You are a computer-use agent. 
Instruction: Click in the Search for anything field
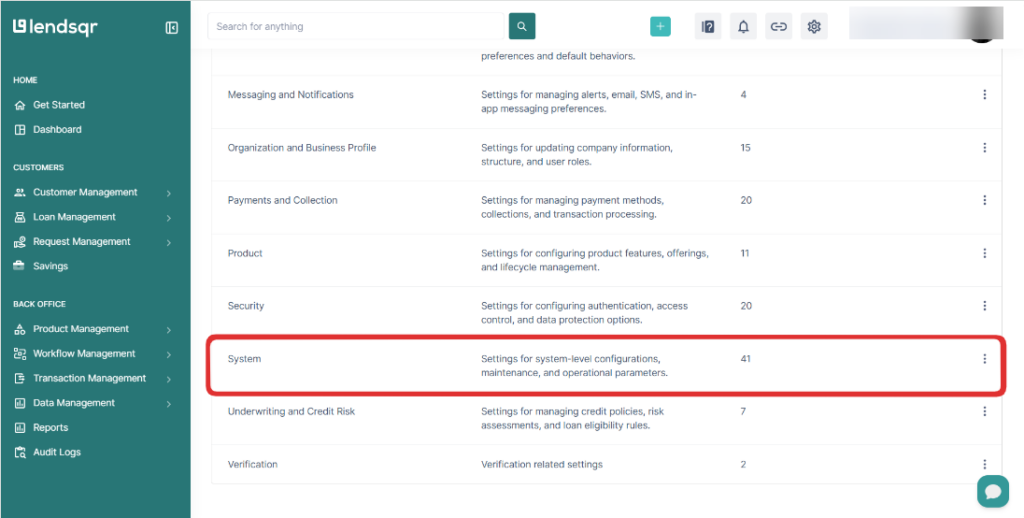(x=356, y=26)
